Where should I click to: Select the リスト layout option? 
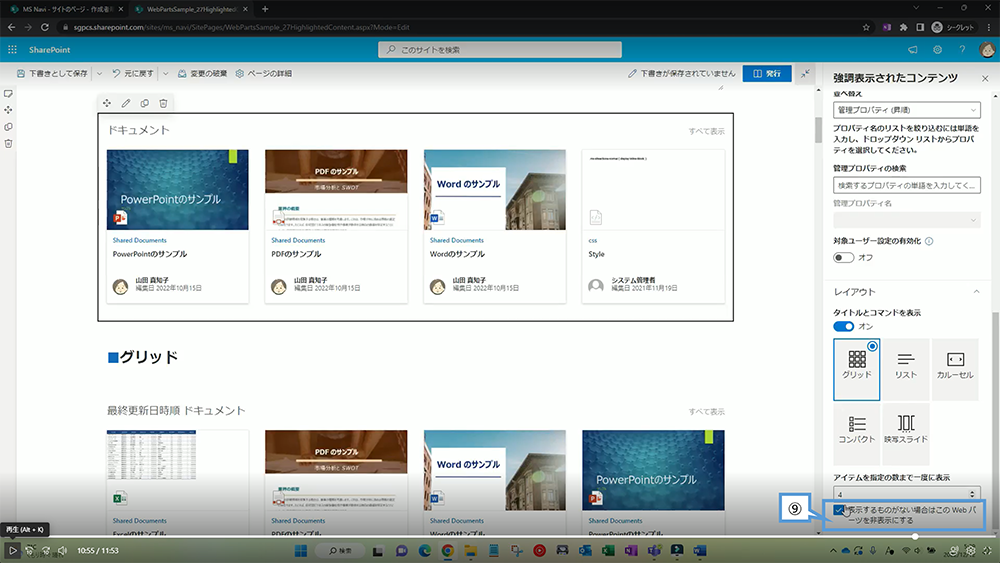[x=906, y=370]
